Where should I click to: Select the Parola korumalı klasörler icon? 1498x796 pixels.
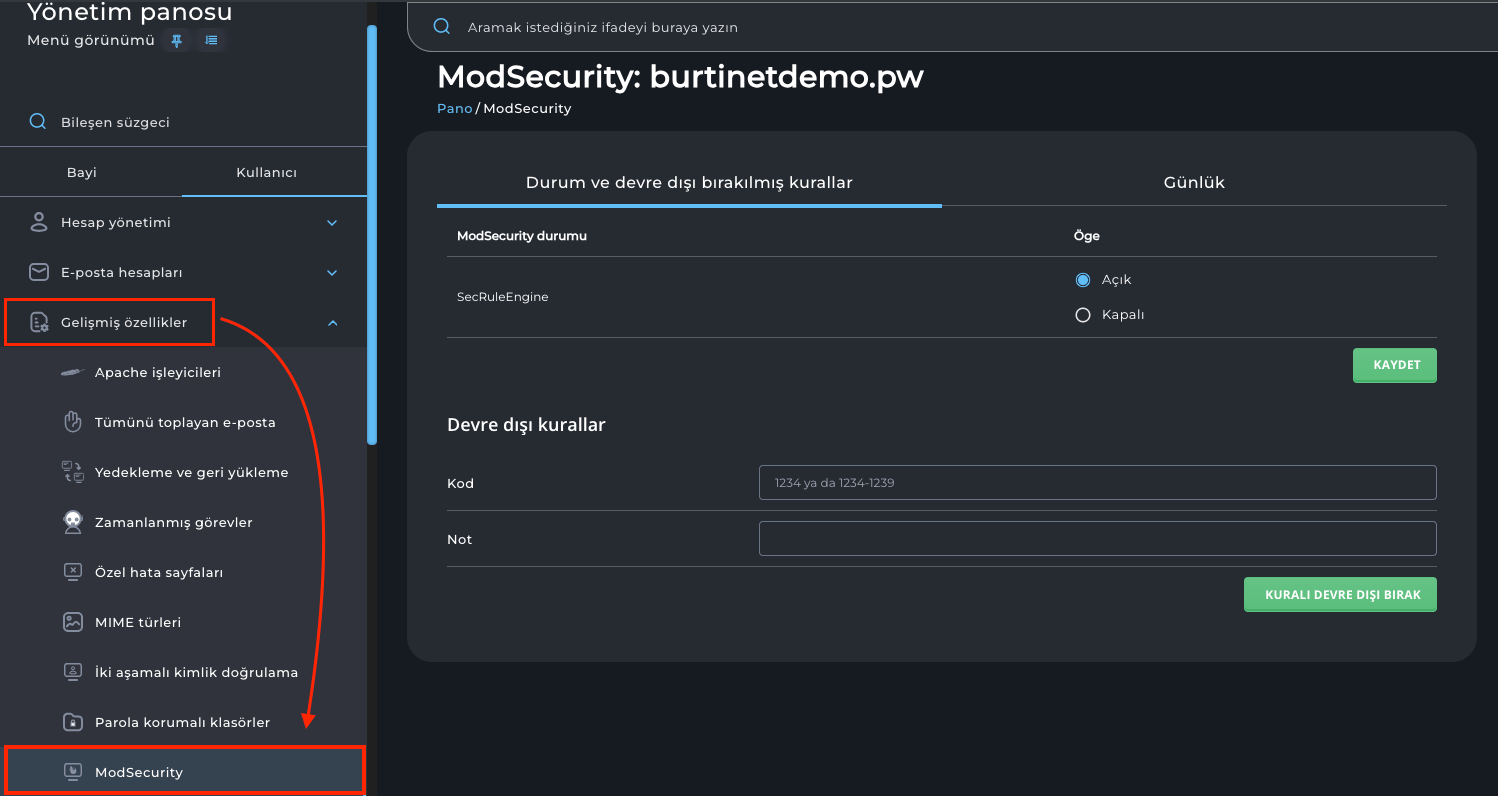pyautogui.click(x=71, y=721)
